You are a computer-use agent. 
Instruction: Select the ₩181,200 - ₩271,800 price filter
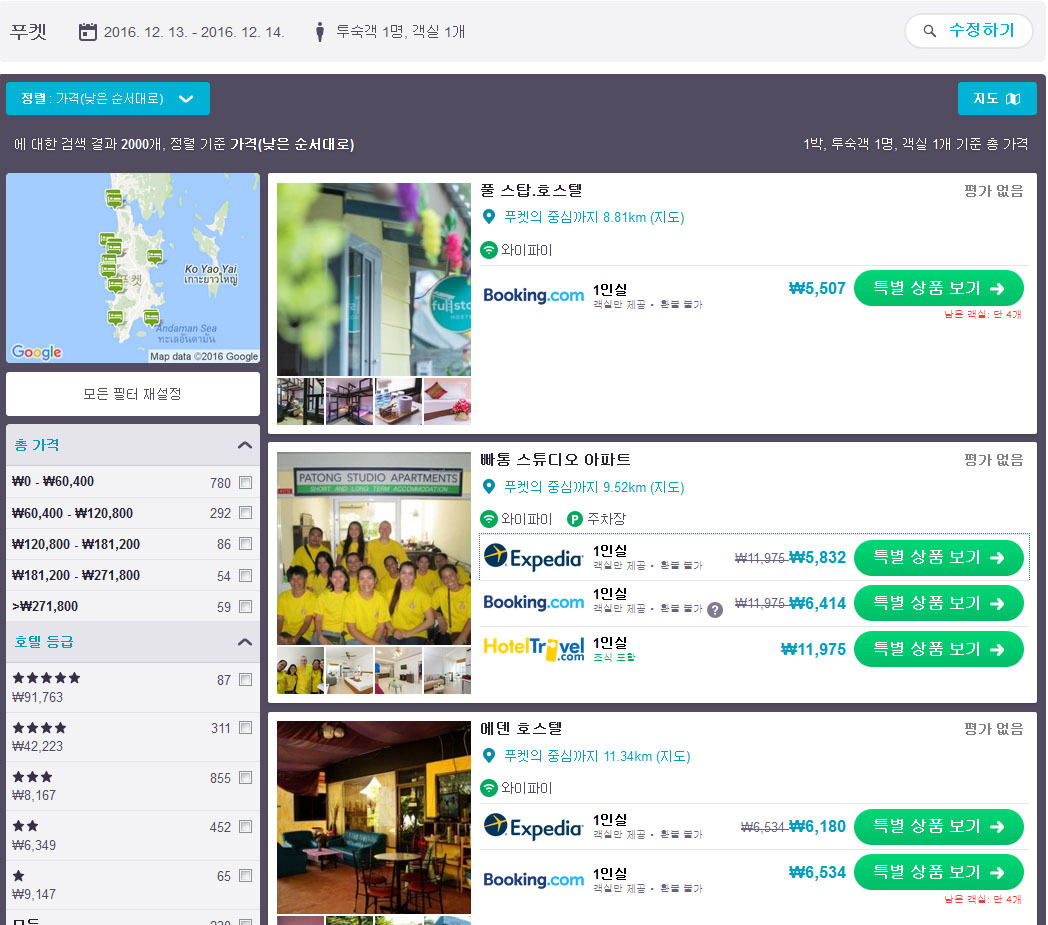245,575
